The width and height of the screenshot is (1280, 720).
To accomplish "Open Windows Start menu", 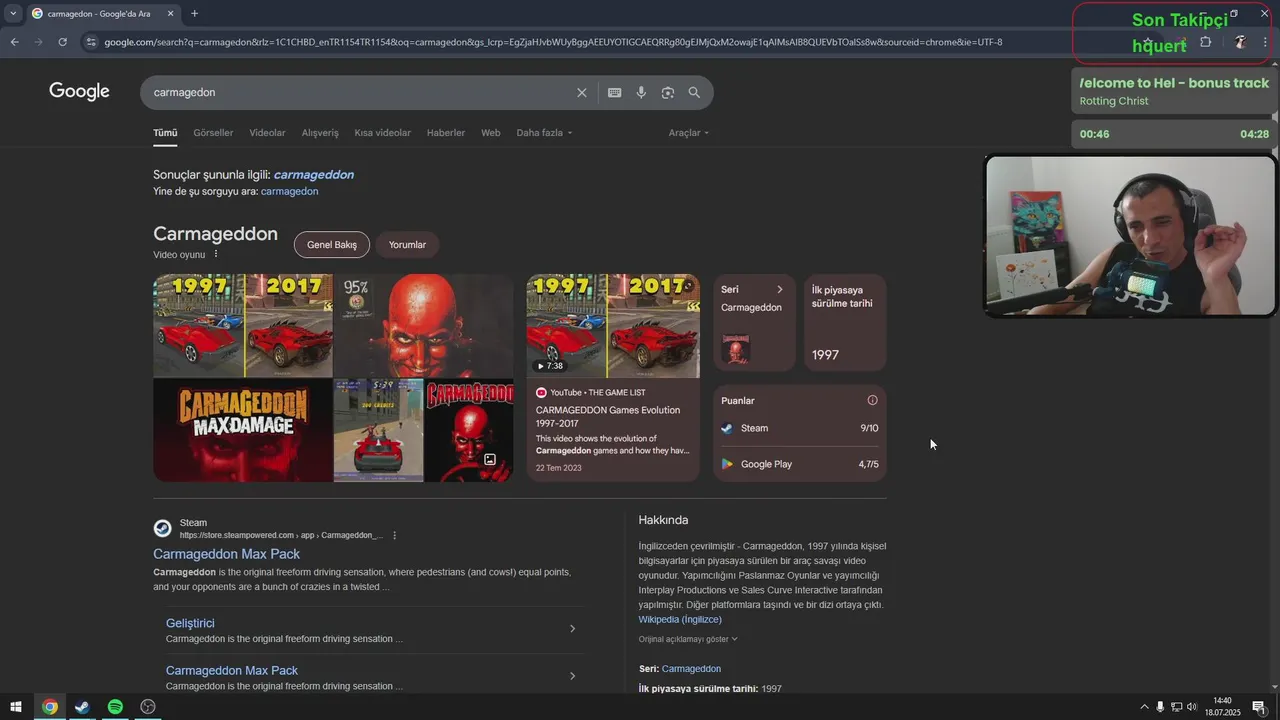I will coord(16,707).
